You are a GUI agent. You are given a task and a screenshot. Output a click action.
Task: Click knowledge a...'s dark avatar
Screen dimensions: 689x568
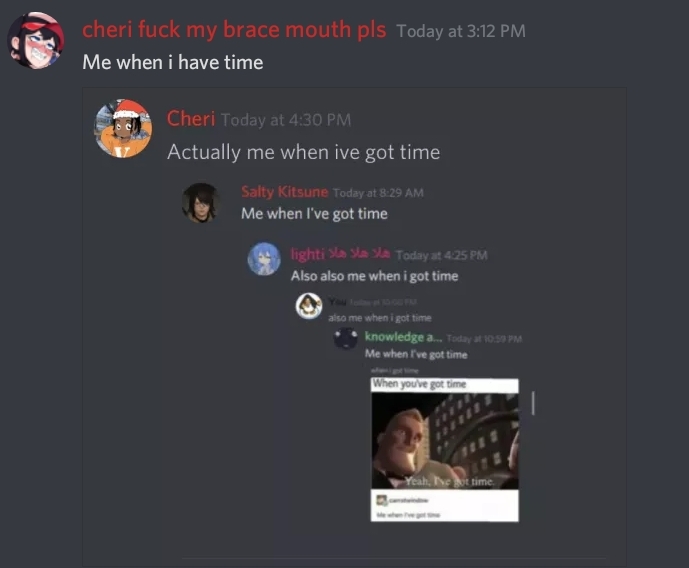346,338
